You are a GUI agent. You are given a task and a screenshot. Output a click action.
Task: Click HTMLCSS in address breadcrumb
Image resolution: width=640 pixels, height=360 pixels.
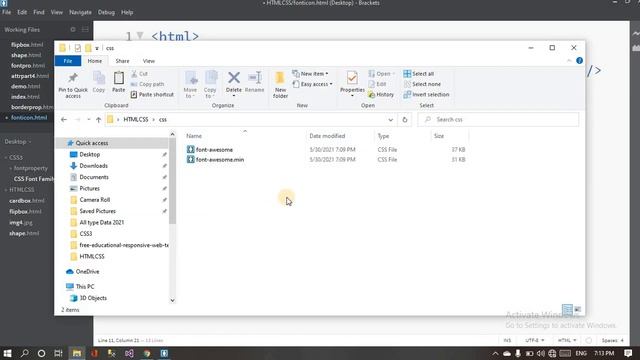coord(136,120)
